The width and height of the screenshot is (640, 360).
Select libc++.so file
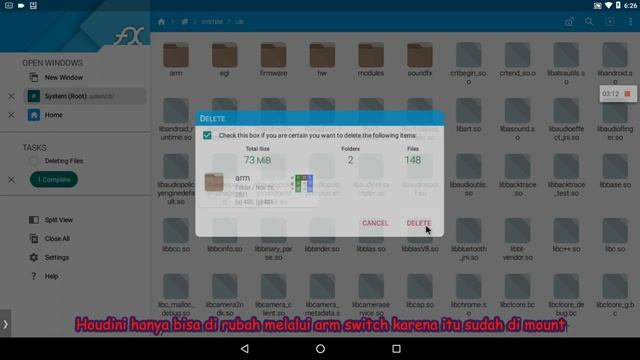[x=566, y=235]
